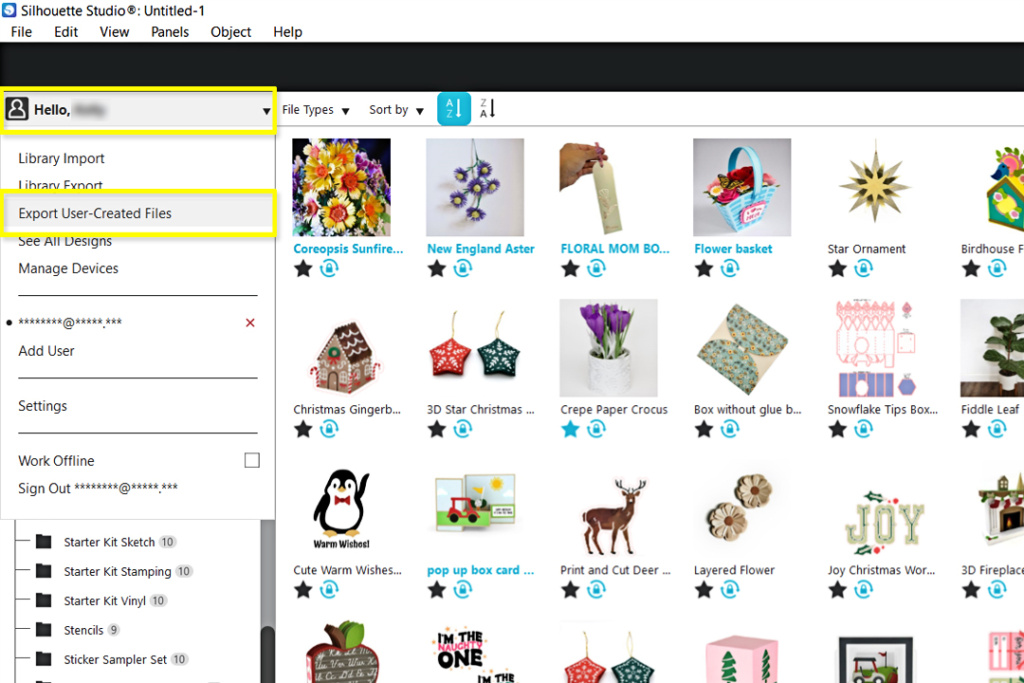Click the cloud sync icon under Coreopsis Sunfire
This screenshot has height=683, width=1024.
coord(329,269)
